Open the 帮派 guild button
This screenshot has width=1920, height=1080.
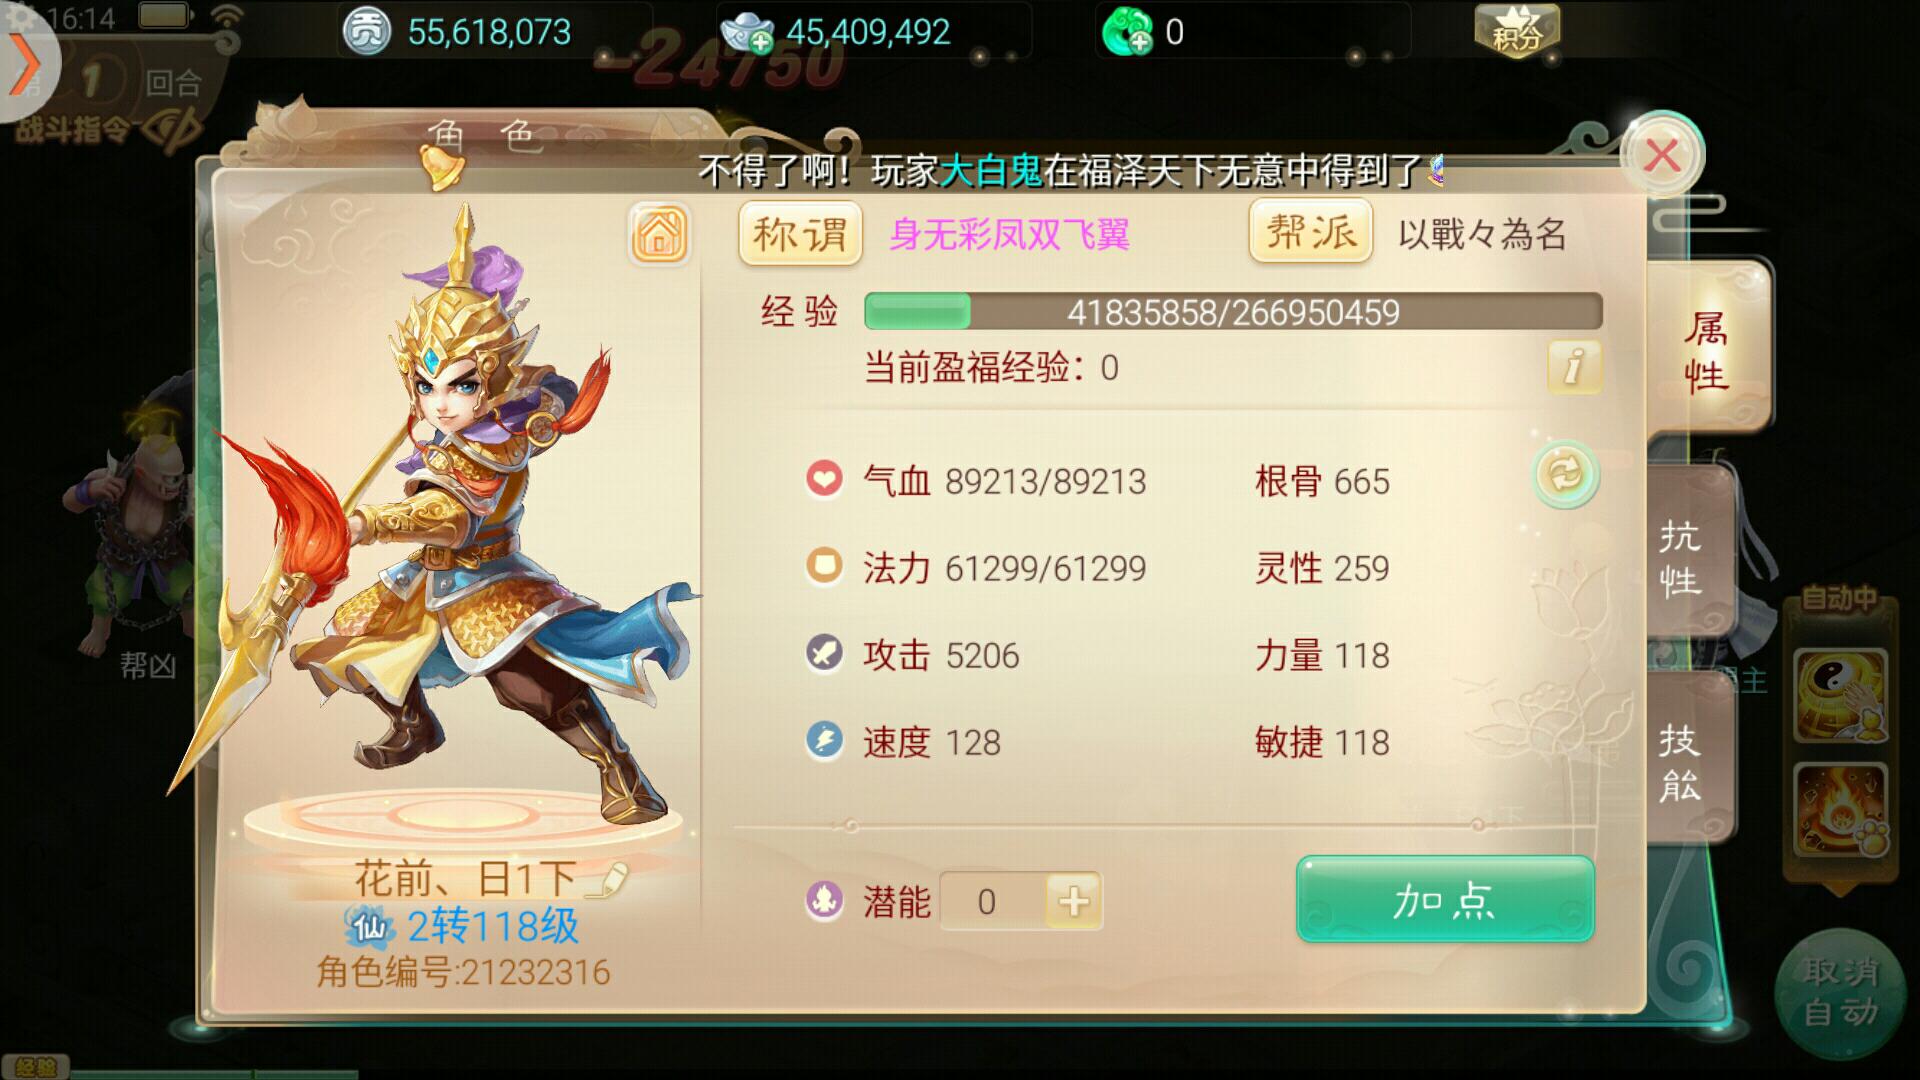click(x=1310, y=232)
